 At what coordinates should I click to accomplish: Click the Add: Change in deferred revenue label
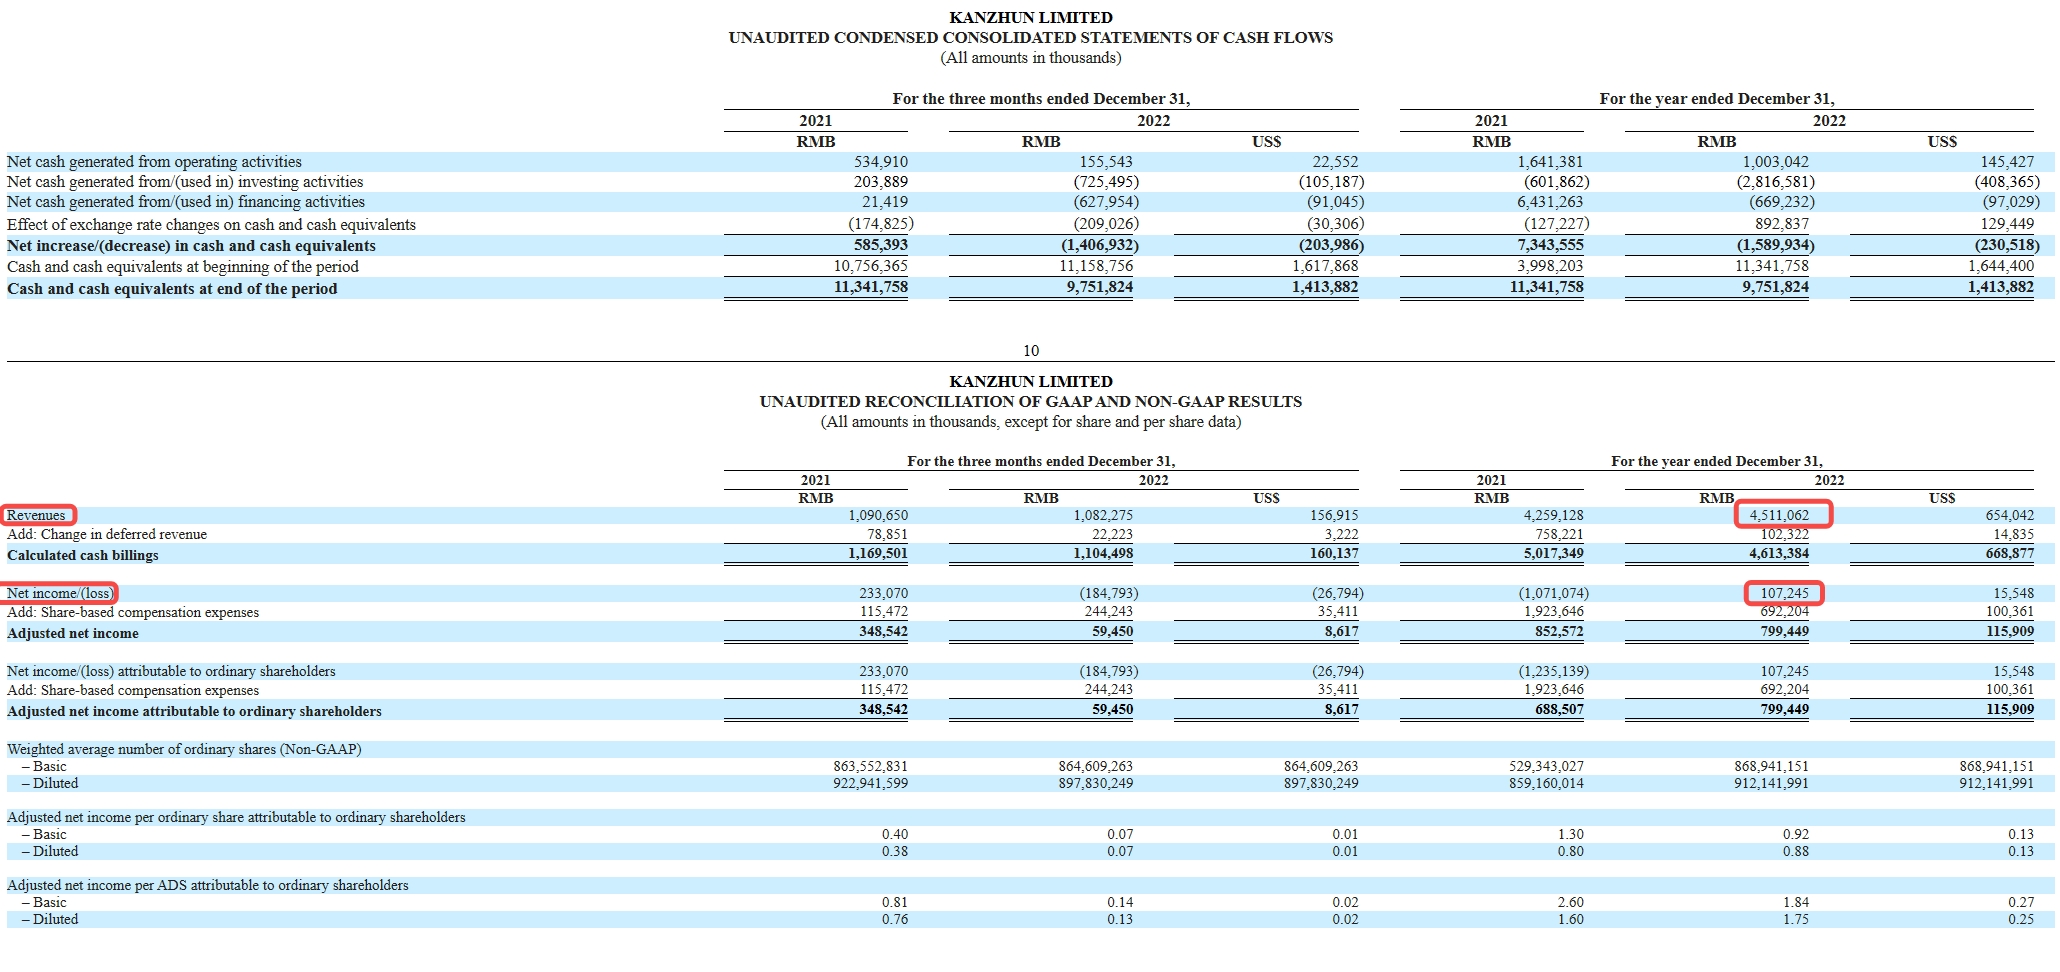(107, 534)
